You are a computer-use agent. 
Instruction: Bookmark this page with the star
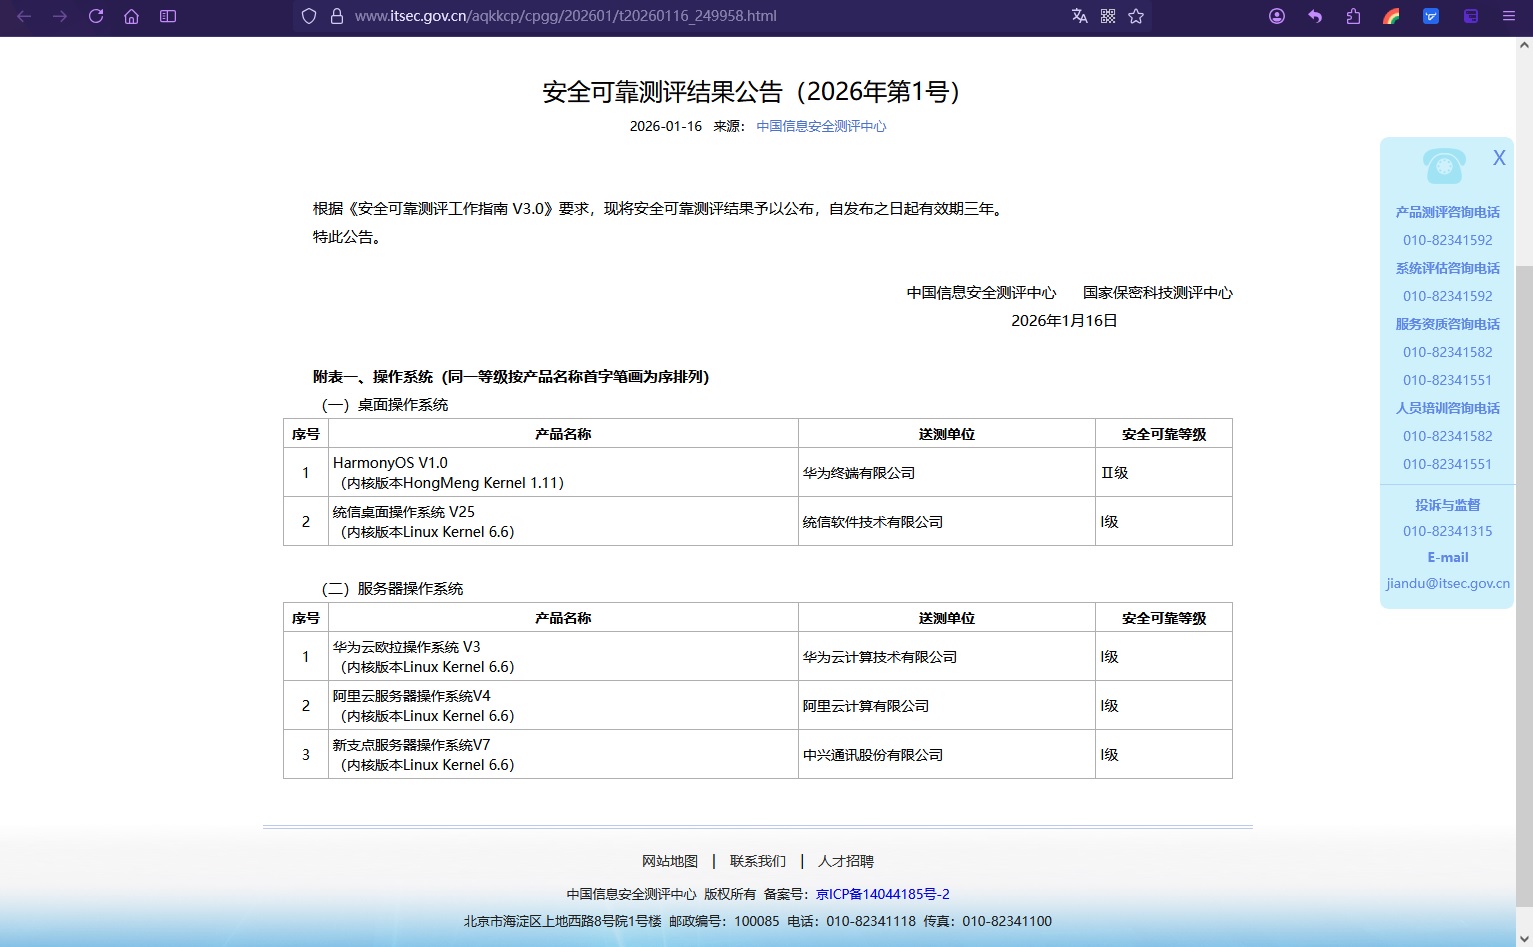click(x=1136, y=16)
